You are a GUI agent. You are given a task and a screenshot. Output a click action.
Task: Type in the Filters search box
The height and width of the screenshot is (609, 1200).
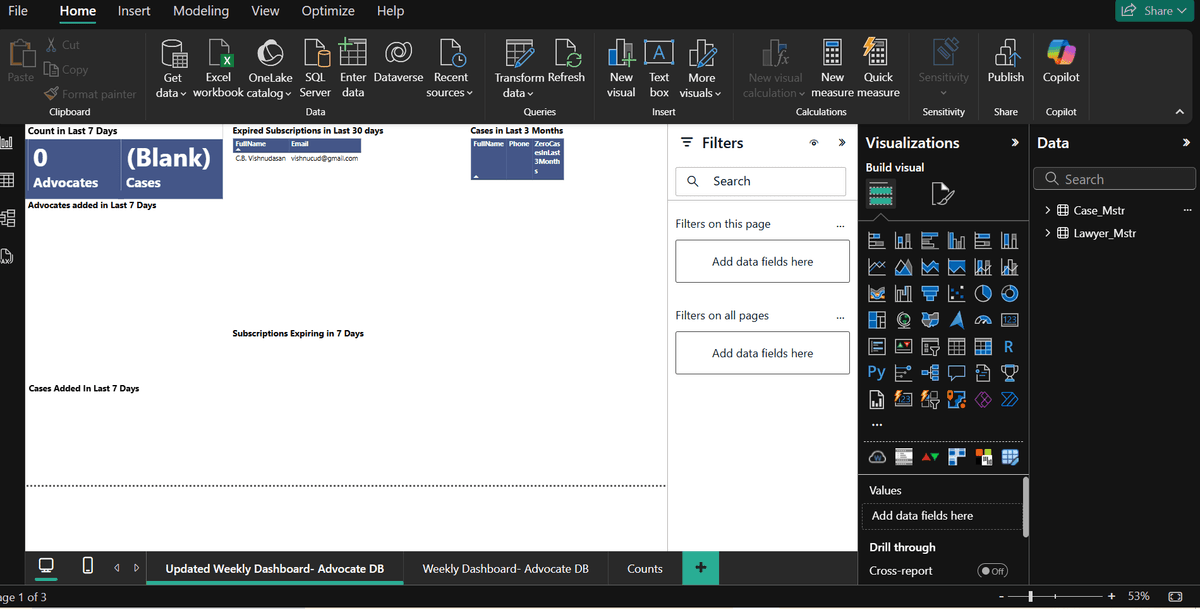click(x=760, y=181)
